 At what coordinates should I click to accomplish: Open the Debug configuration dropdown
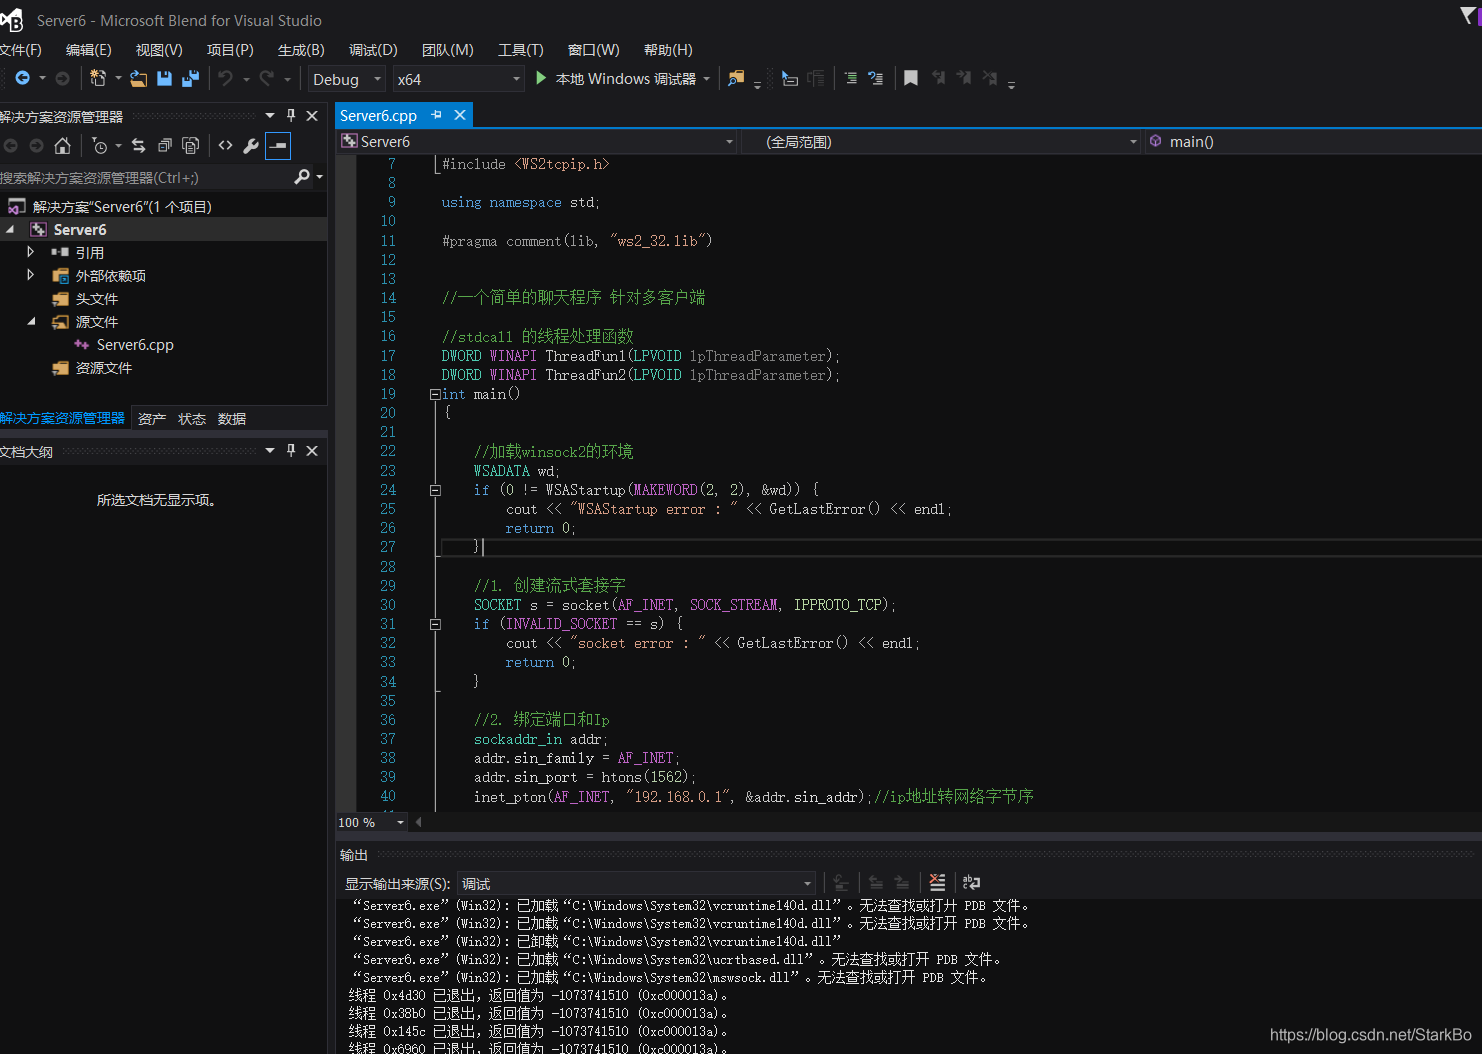click(346, 79)
